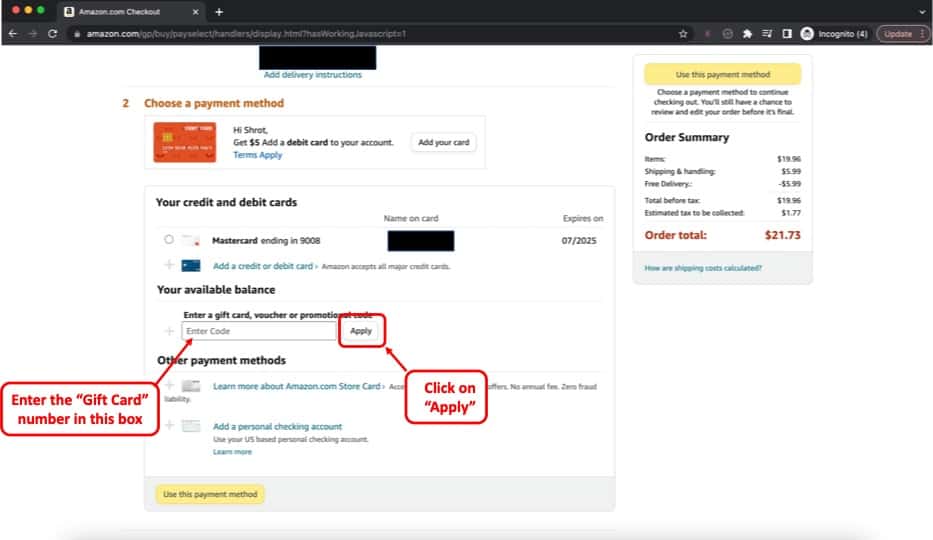Click the Estimated tax $1.77 value
The image size is (933, 540).
click(x=791, y=213)
